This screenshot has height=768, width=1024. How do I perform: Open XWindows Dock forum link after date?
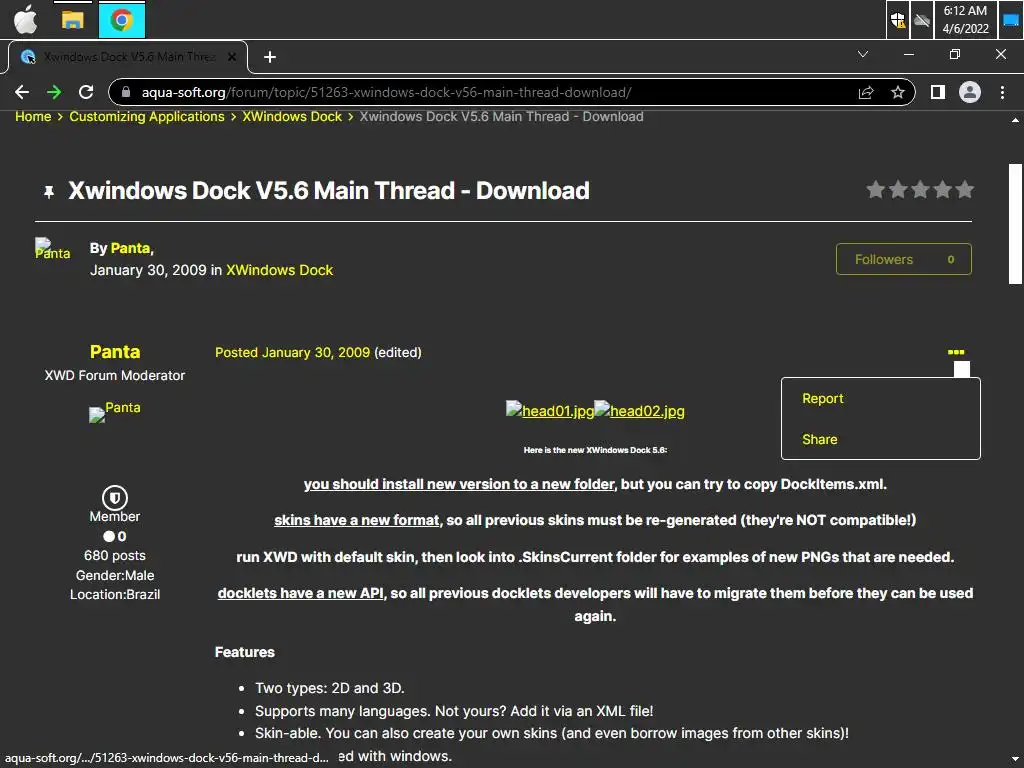280,270
